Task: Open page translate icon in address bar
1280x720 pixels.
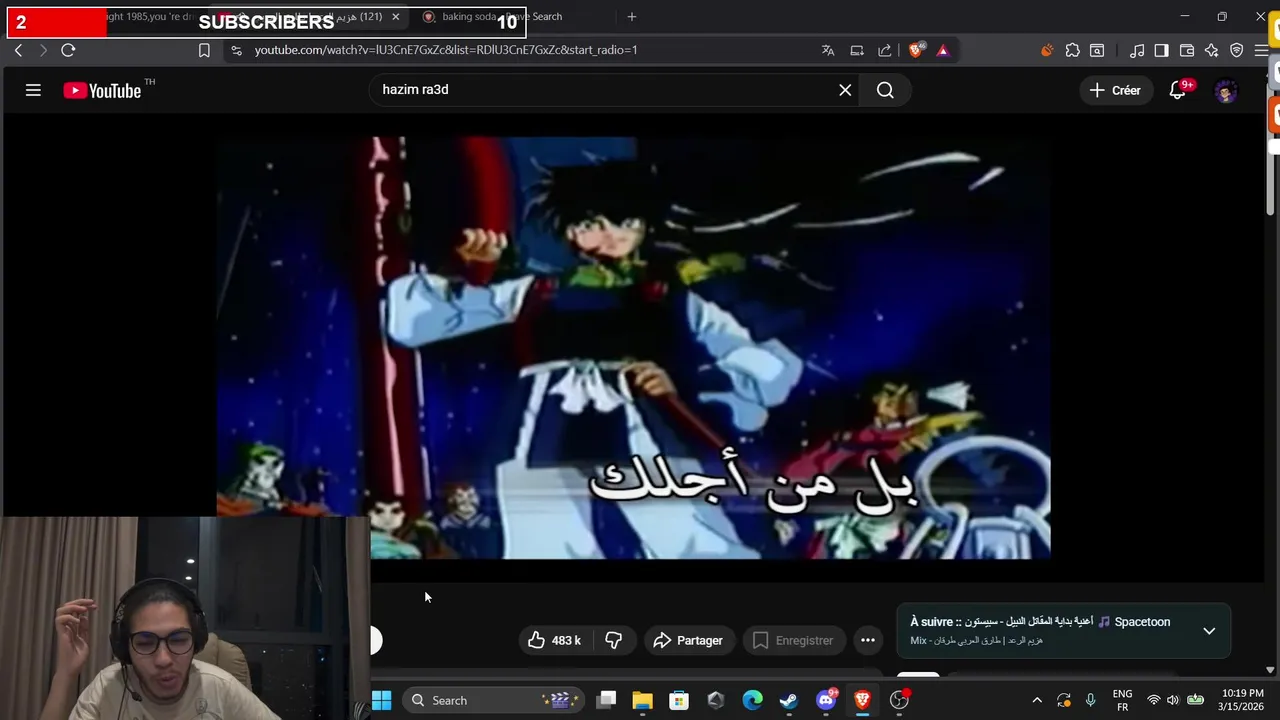Action: pos(828,50)
